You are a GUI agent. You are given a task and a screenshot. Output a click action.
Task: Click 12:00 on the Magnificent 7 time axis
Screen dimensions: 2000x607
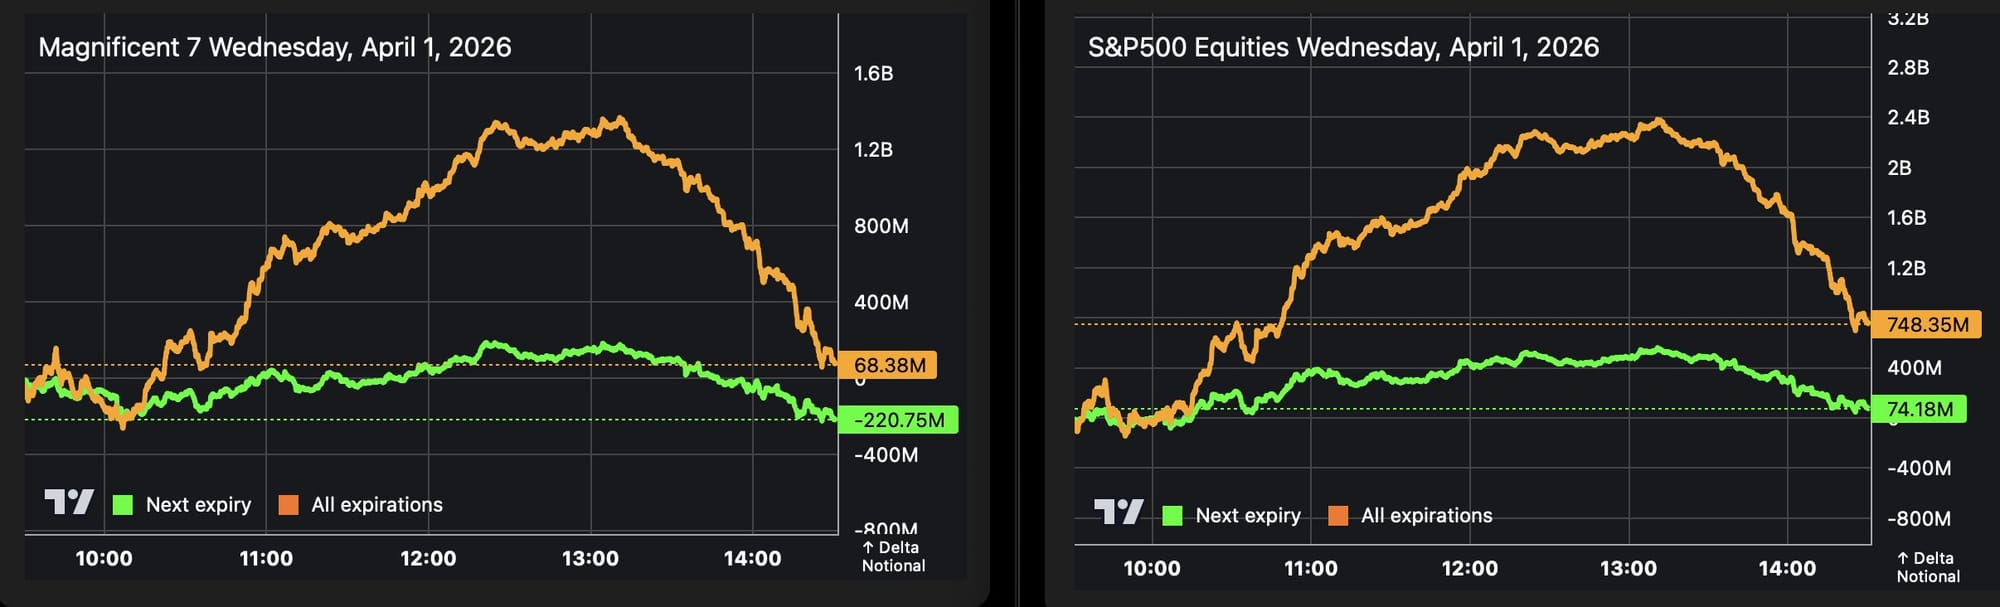[428, 559]
